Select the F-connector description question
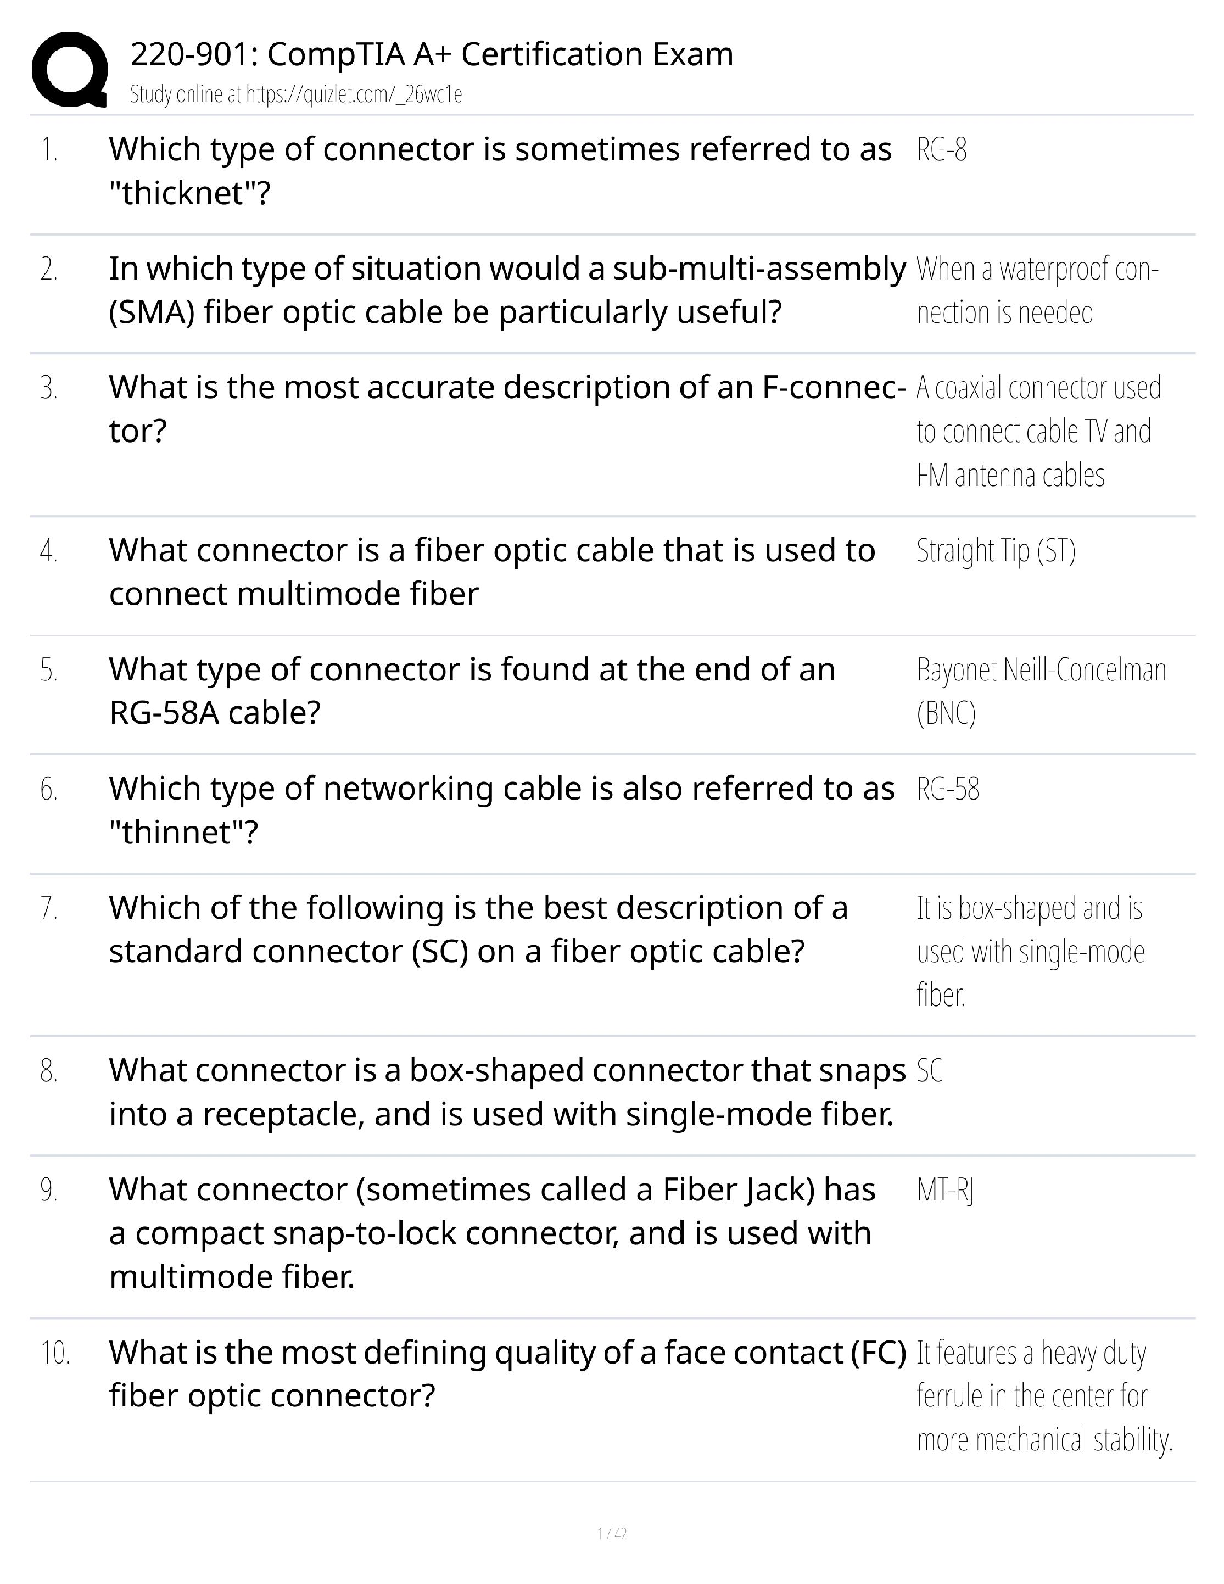 pyautogui.click(x=506, y=408)
